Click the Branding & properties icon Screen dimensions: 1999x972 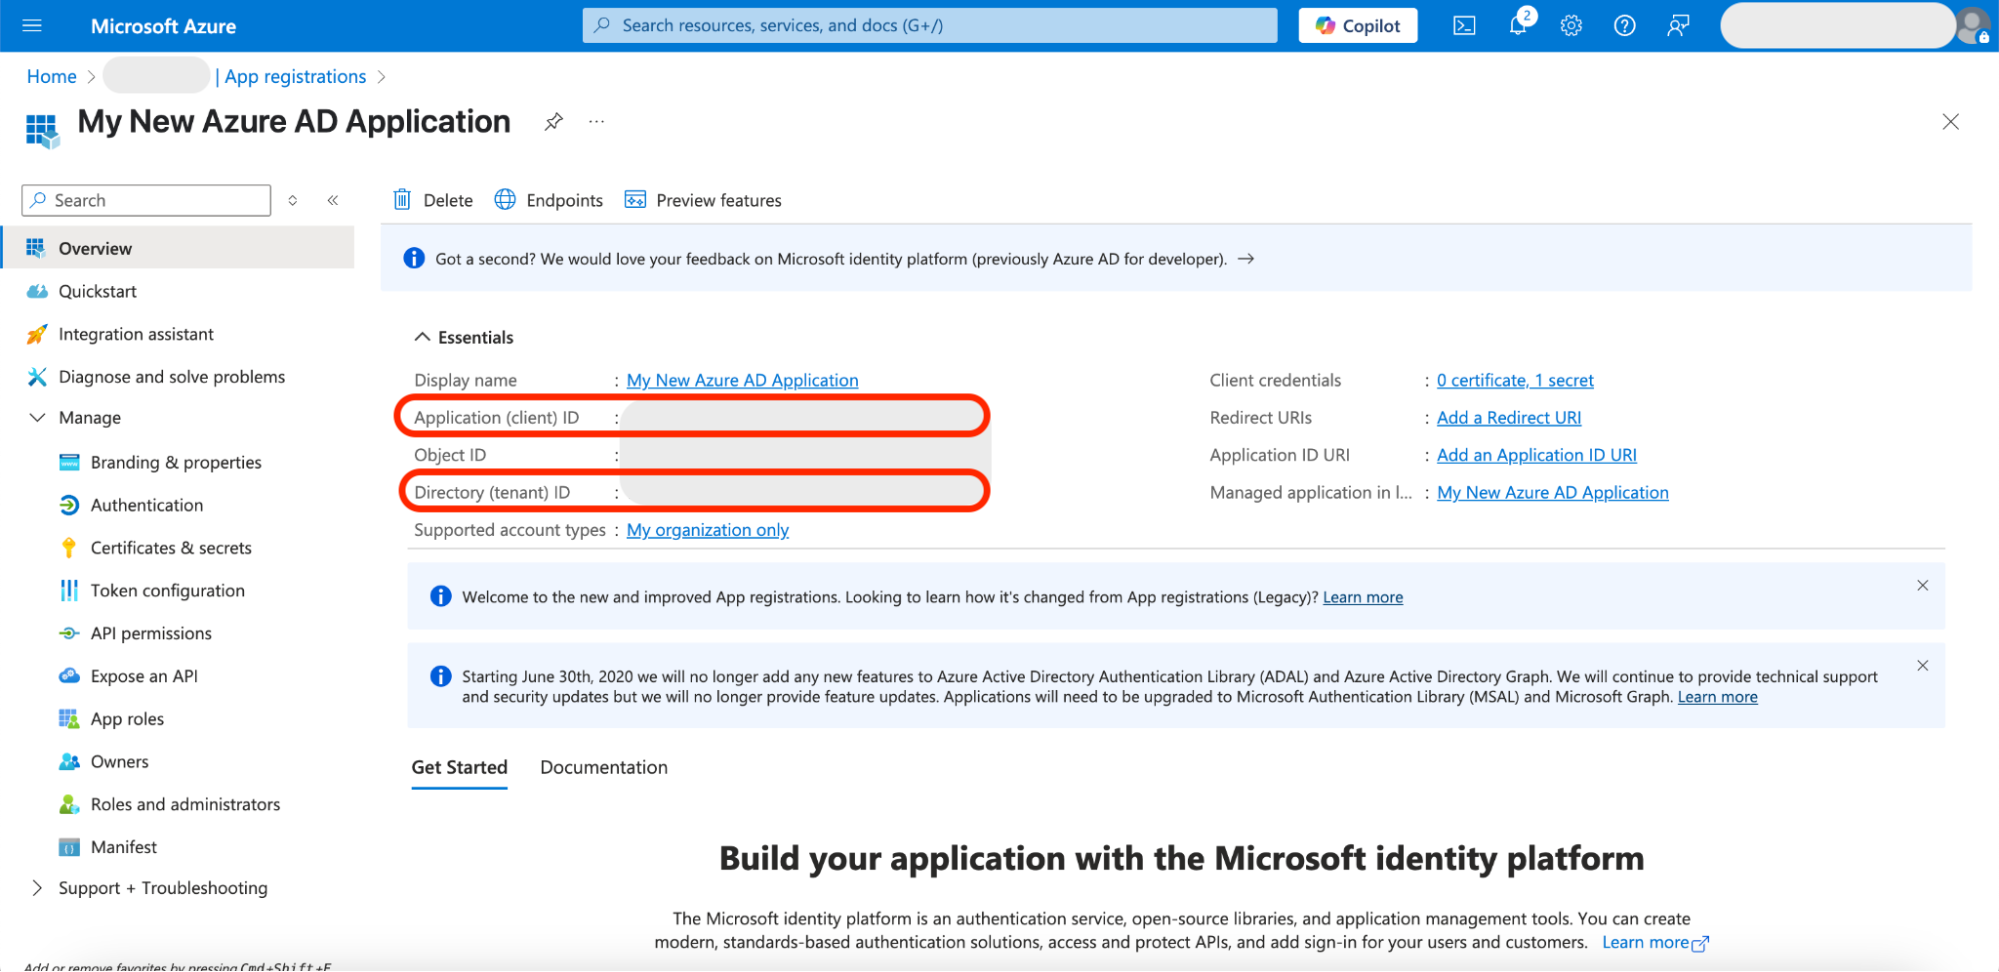pos(69,462)
